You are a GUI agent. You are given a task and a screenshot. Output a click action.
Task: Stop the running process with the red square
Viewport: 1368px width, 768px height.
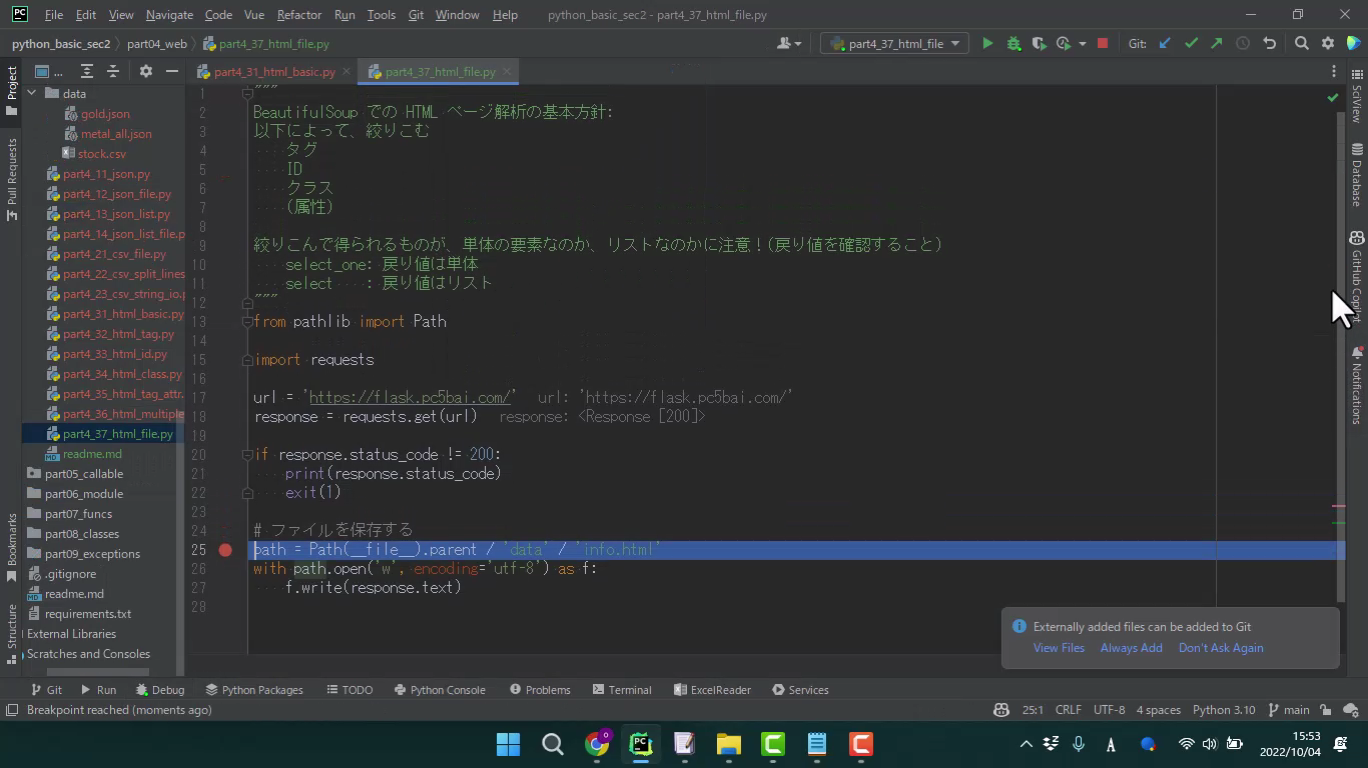pyautogui.click(x=1102, y=43)
